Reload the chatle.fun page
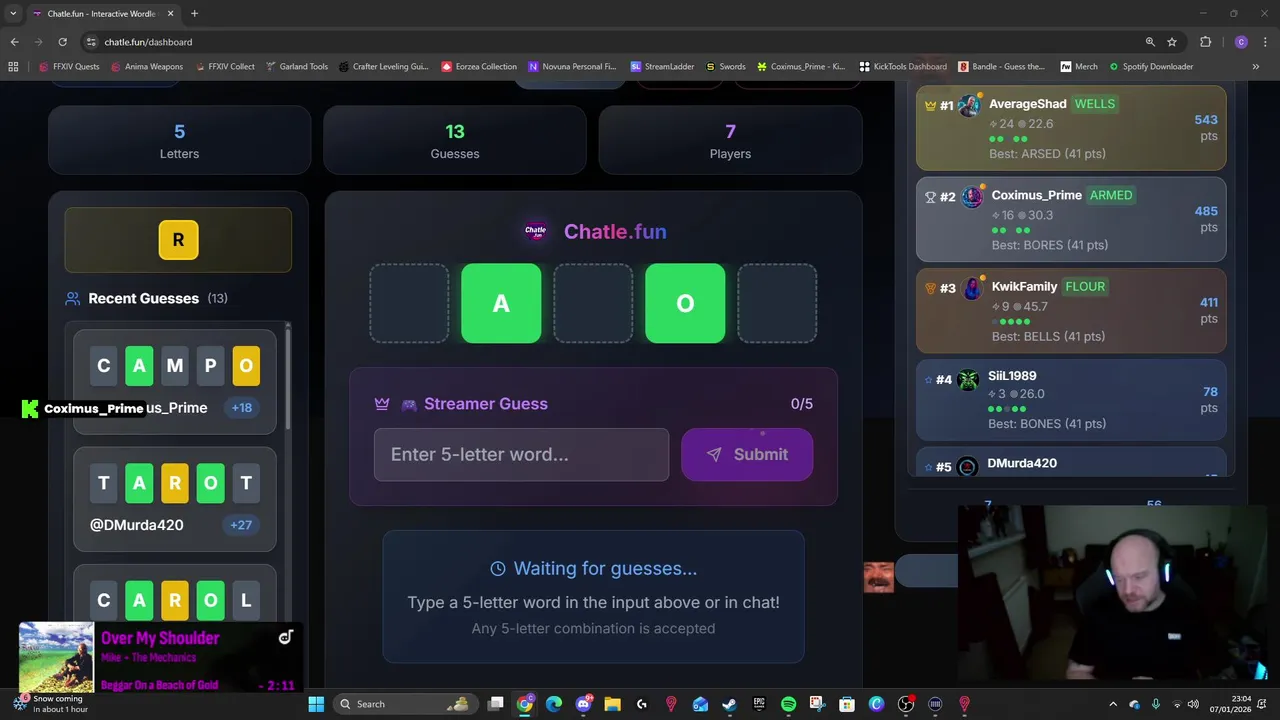 tap(62, 42)
